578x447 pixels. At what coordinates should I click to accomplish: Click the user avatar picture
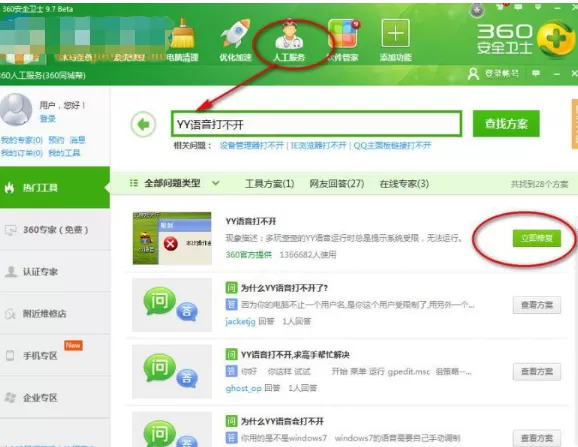point(16,109)
